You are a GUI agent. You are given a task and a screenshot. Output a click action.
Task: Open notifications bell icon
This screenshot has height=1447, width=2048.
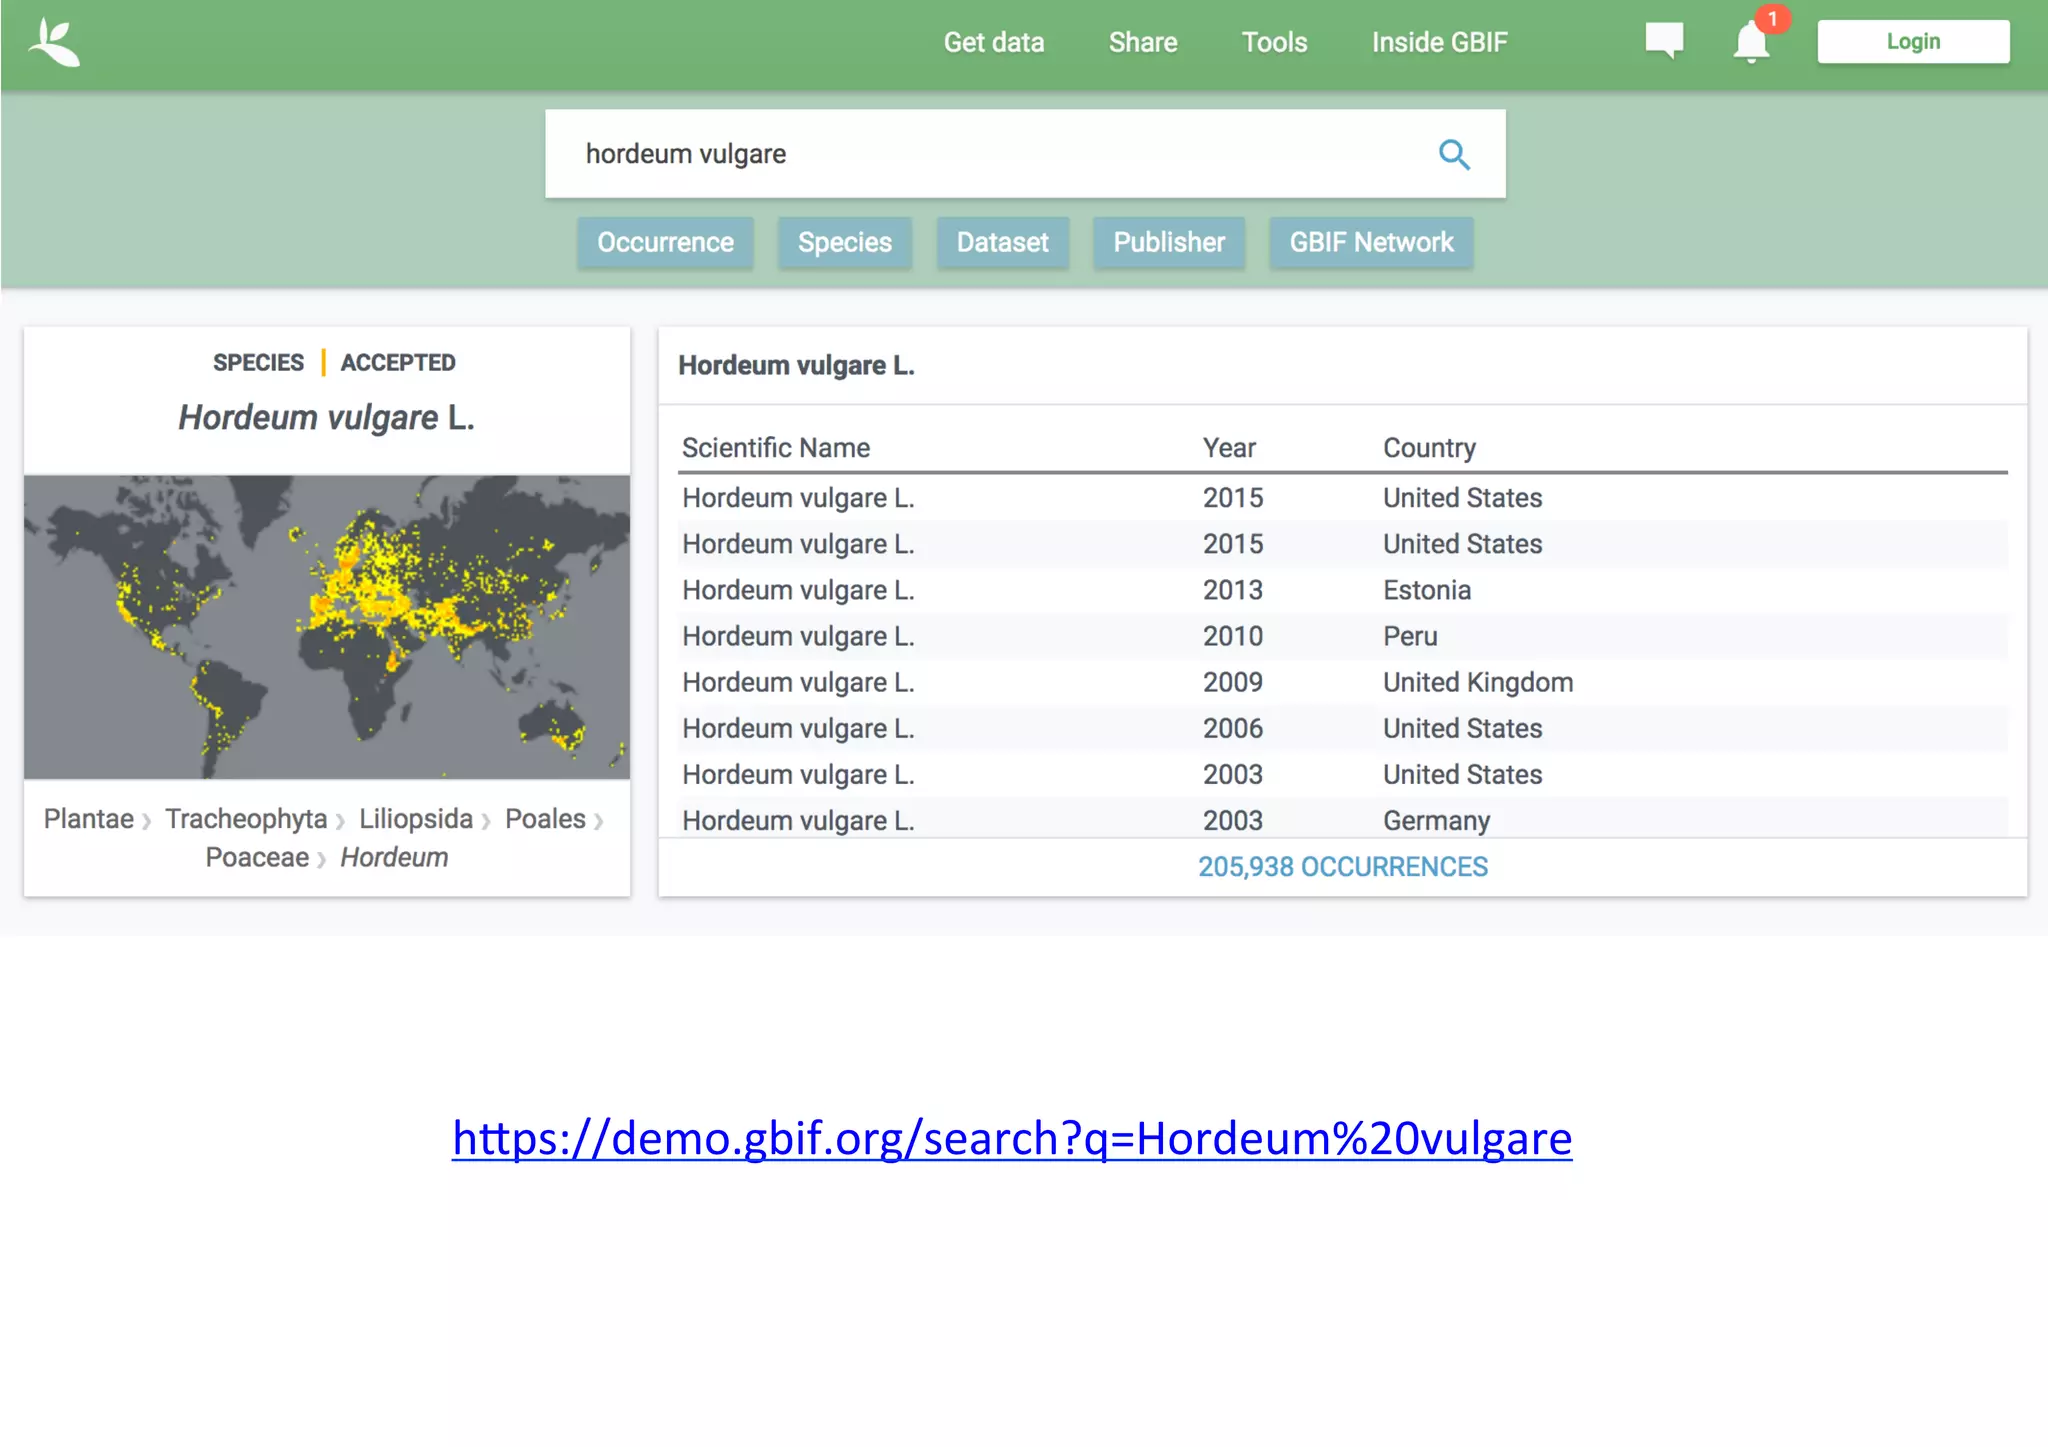(x=1751, y=43)
